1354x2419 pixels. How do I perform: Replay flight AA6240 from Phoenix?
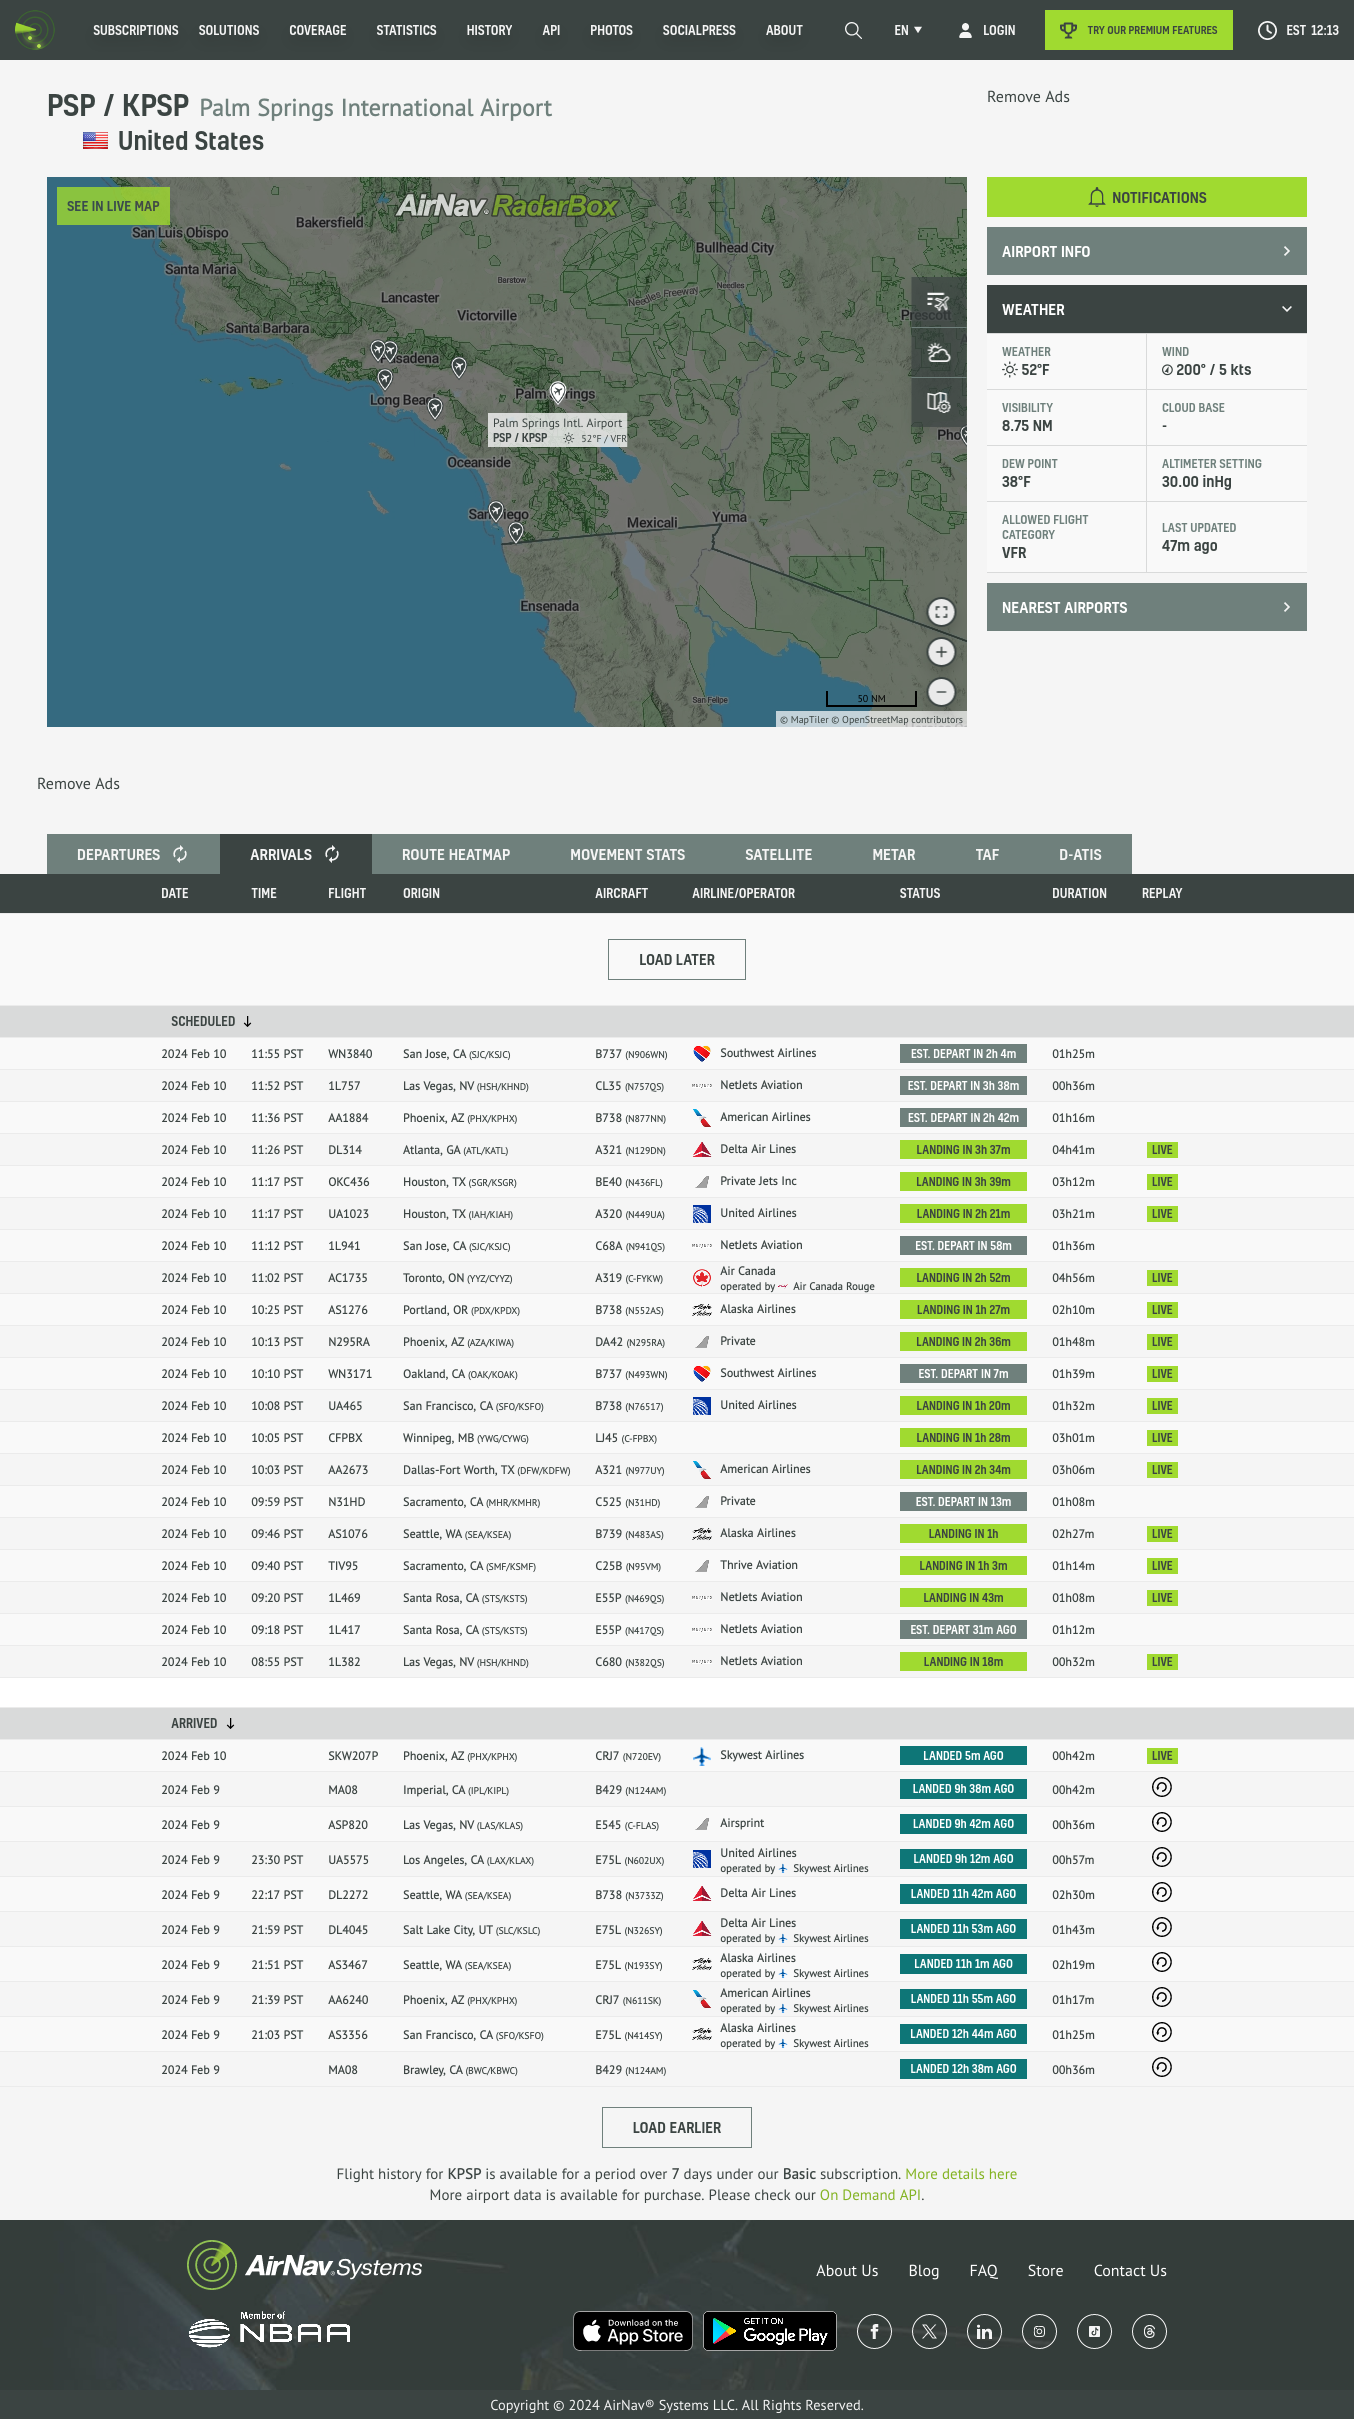[1161, 1997]
